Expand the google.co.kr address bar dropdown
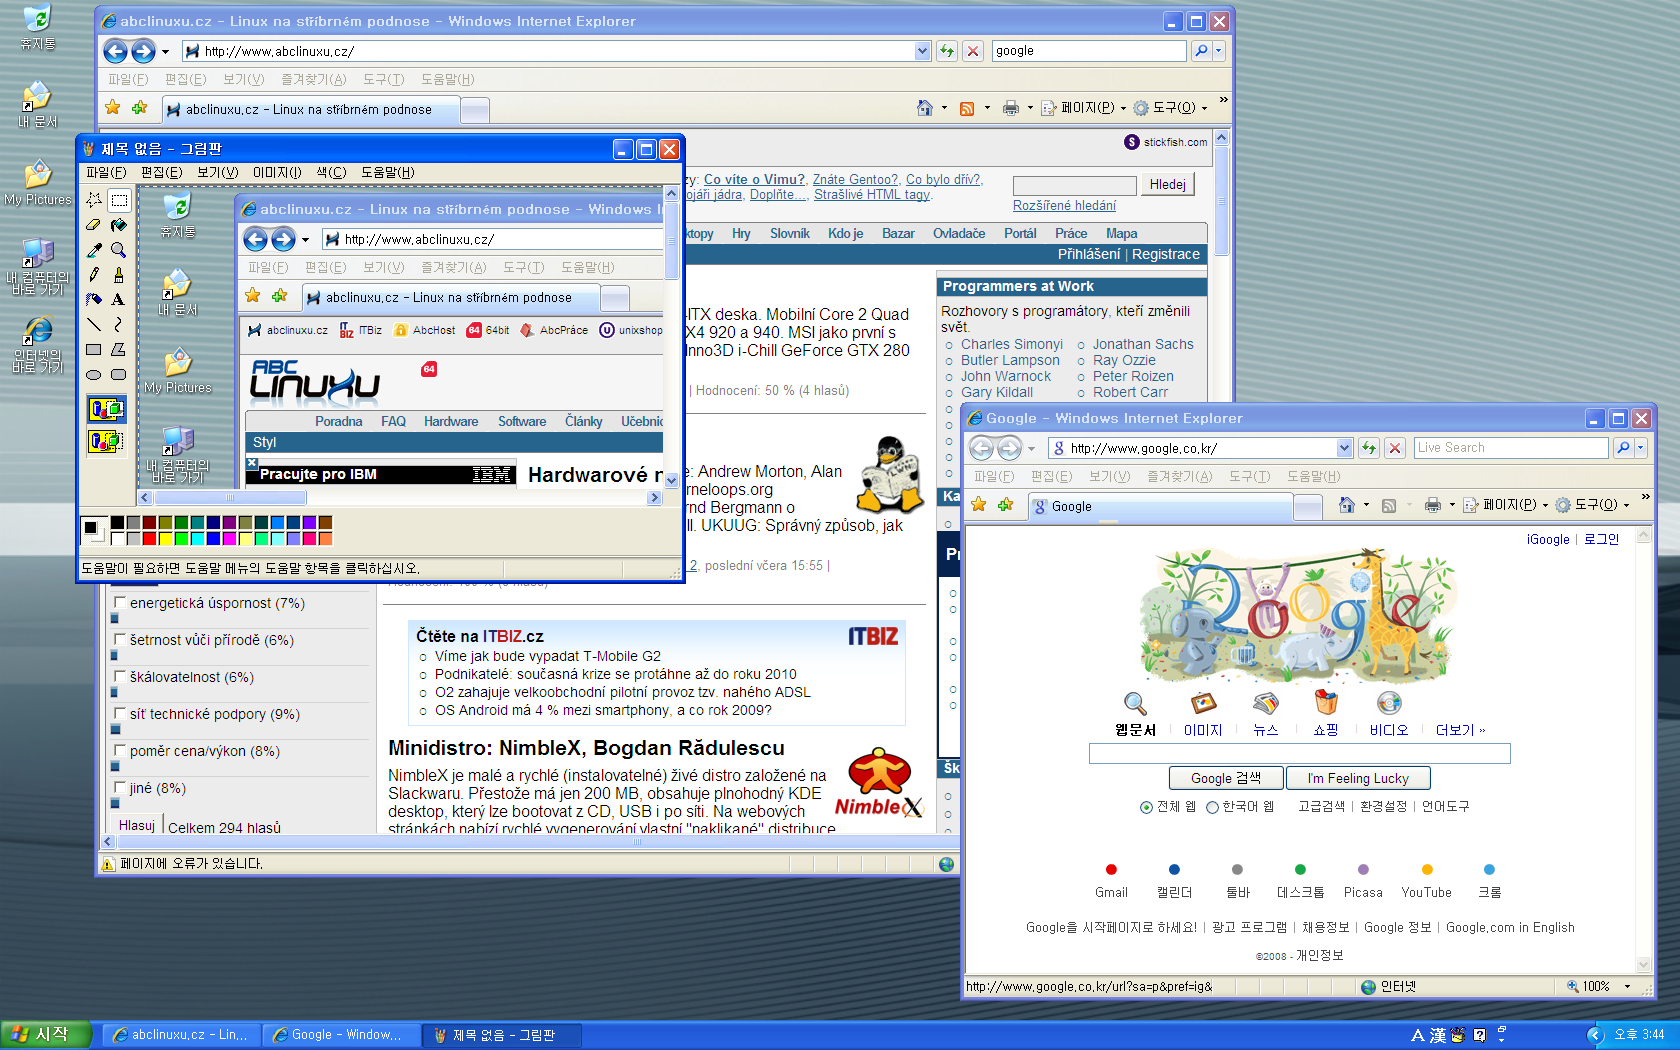 click(1344, 448)
